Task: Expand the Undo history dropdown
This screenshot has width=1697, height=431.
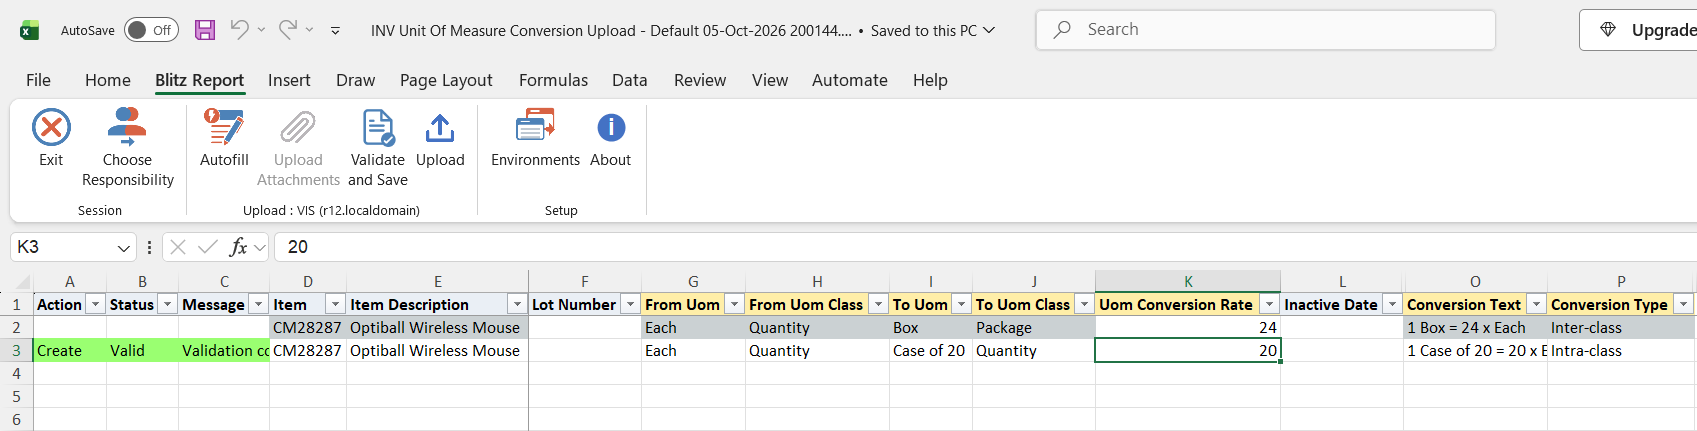Action: point(261,30)
